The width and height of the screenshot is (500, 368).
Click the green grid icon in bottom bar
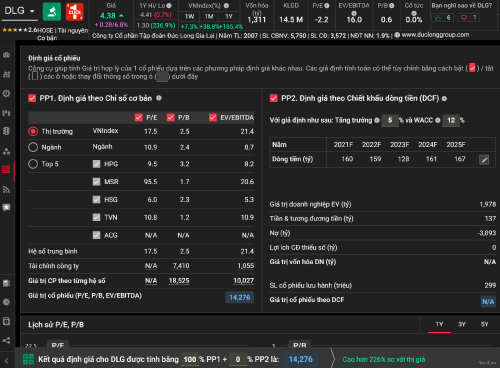[28, 359]
